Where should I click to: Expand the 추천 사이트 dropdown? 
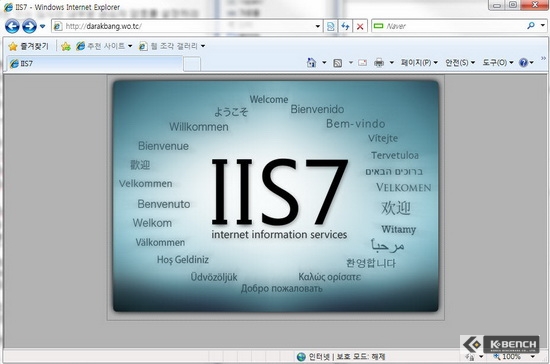click(105, 46)
